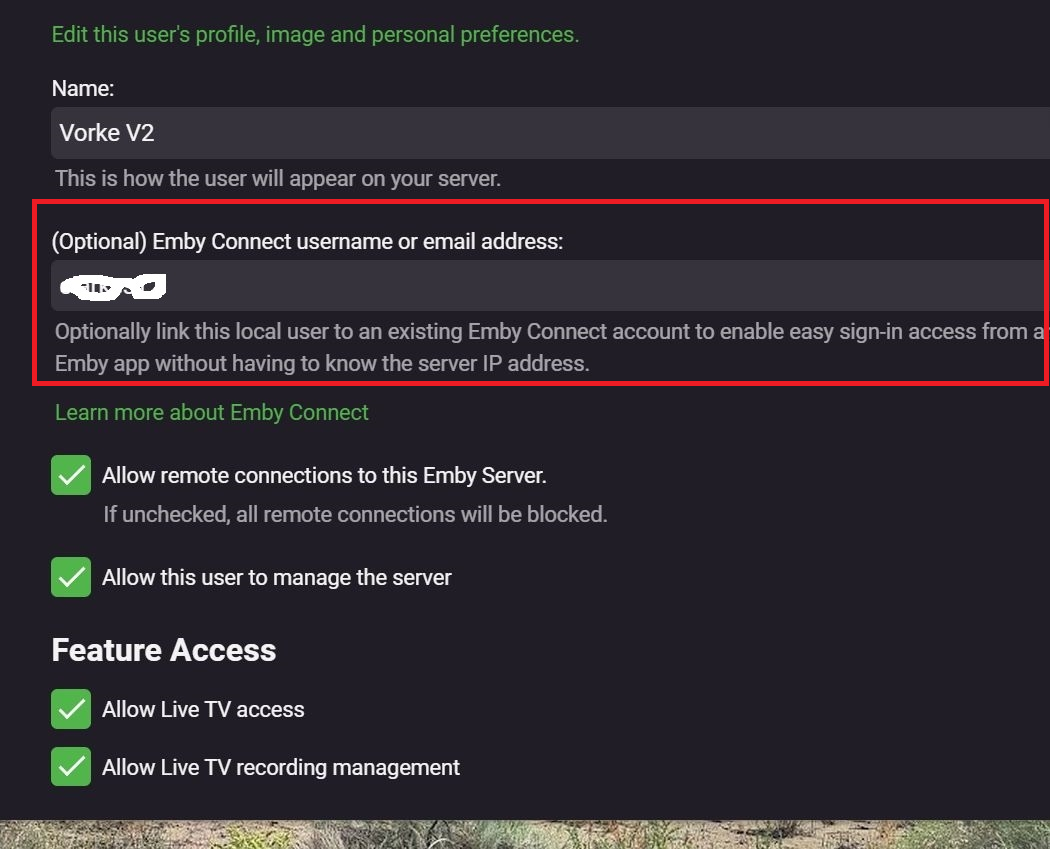This screenshot has height=849, width=1050.
Task: Click the green 'Edit this user's profile' text
Action: [x=315, y=34]
